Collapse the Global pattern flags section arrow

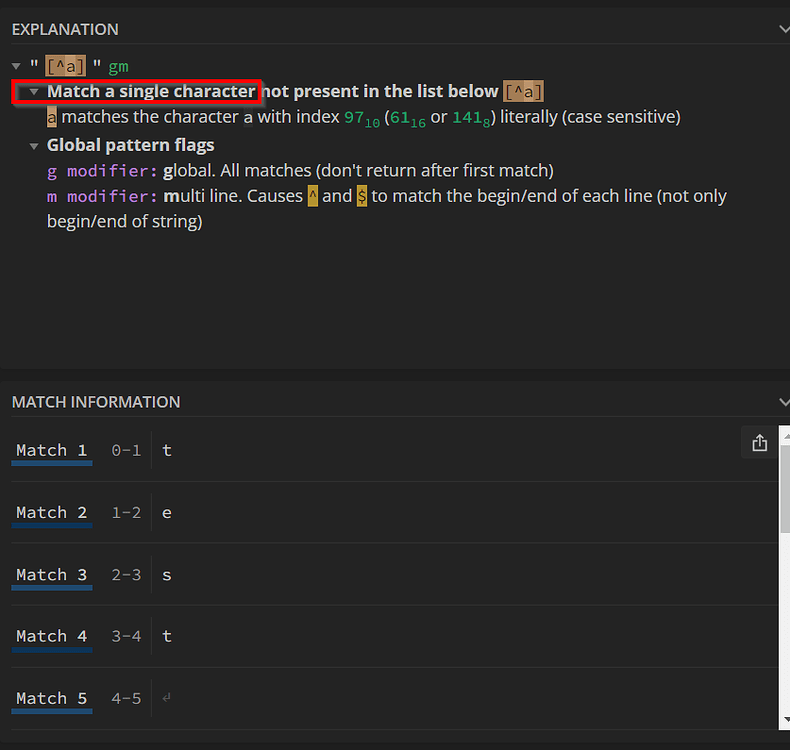pyautogui.click(x=34, y=146)
